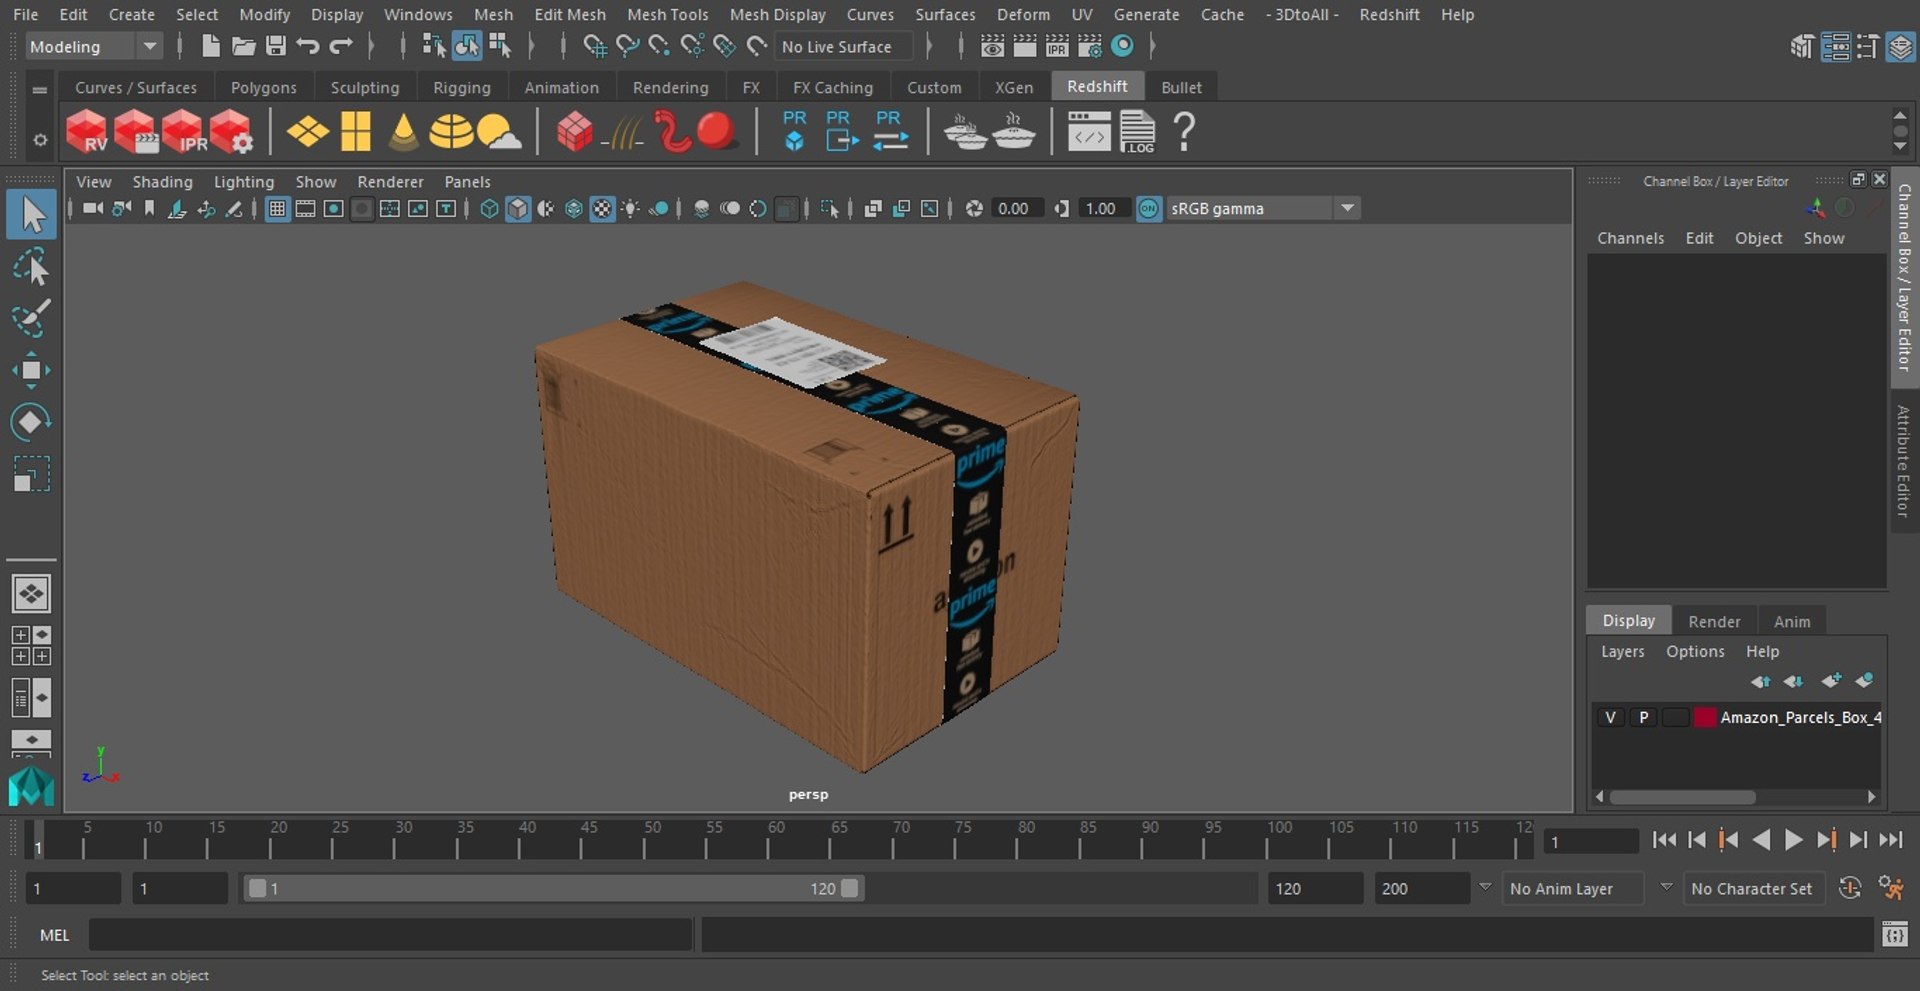This screenshot has height=991, width=1920.
Task: Switch to single perspective pane layout
Action: tap(31, 594)
